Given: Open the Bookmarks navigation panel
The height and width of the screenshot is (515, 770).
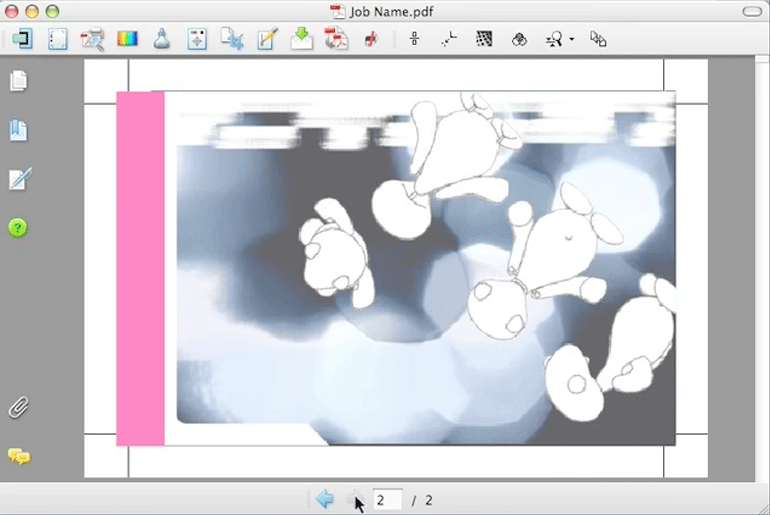Looking at the screenshot, I should tap(18, 130).
